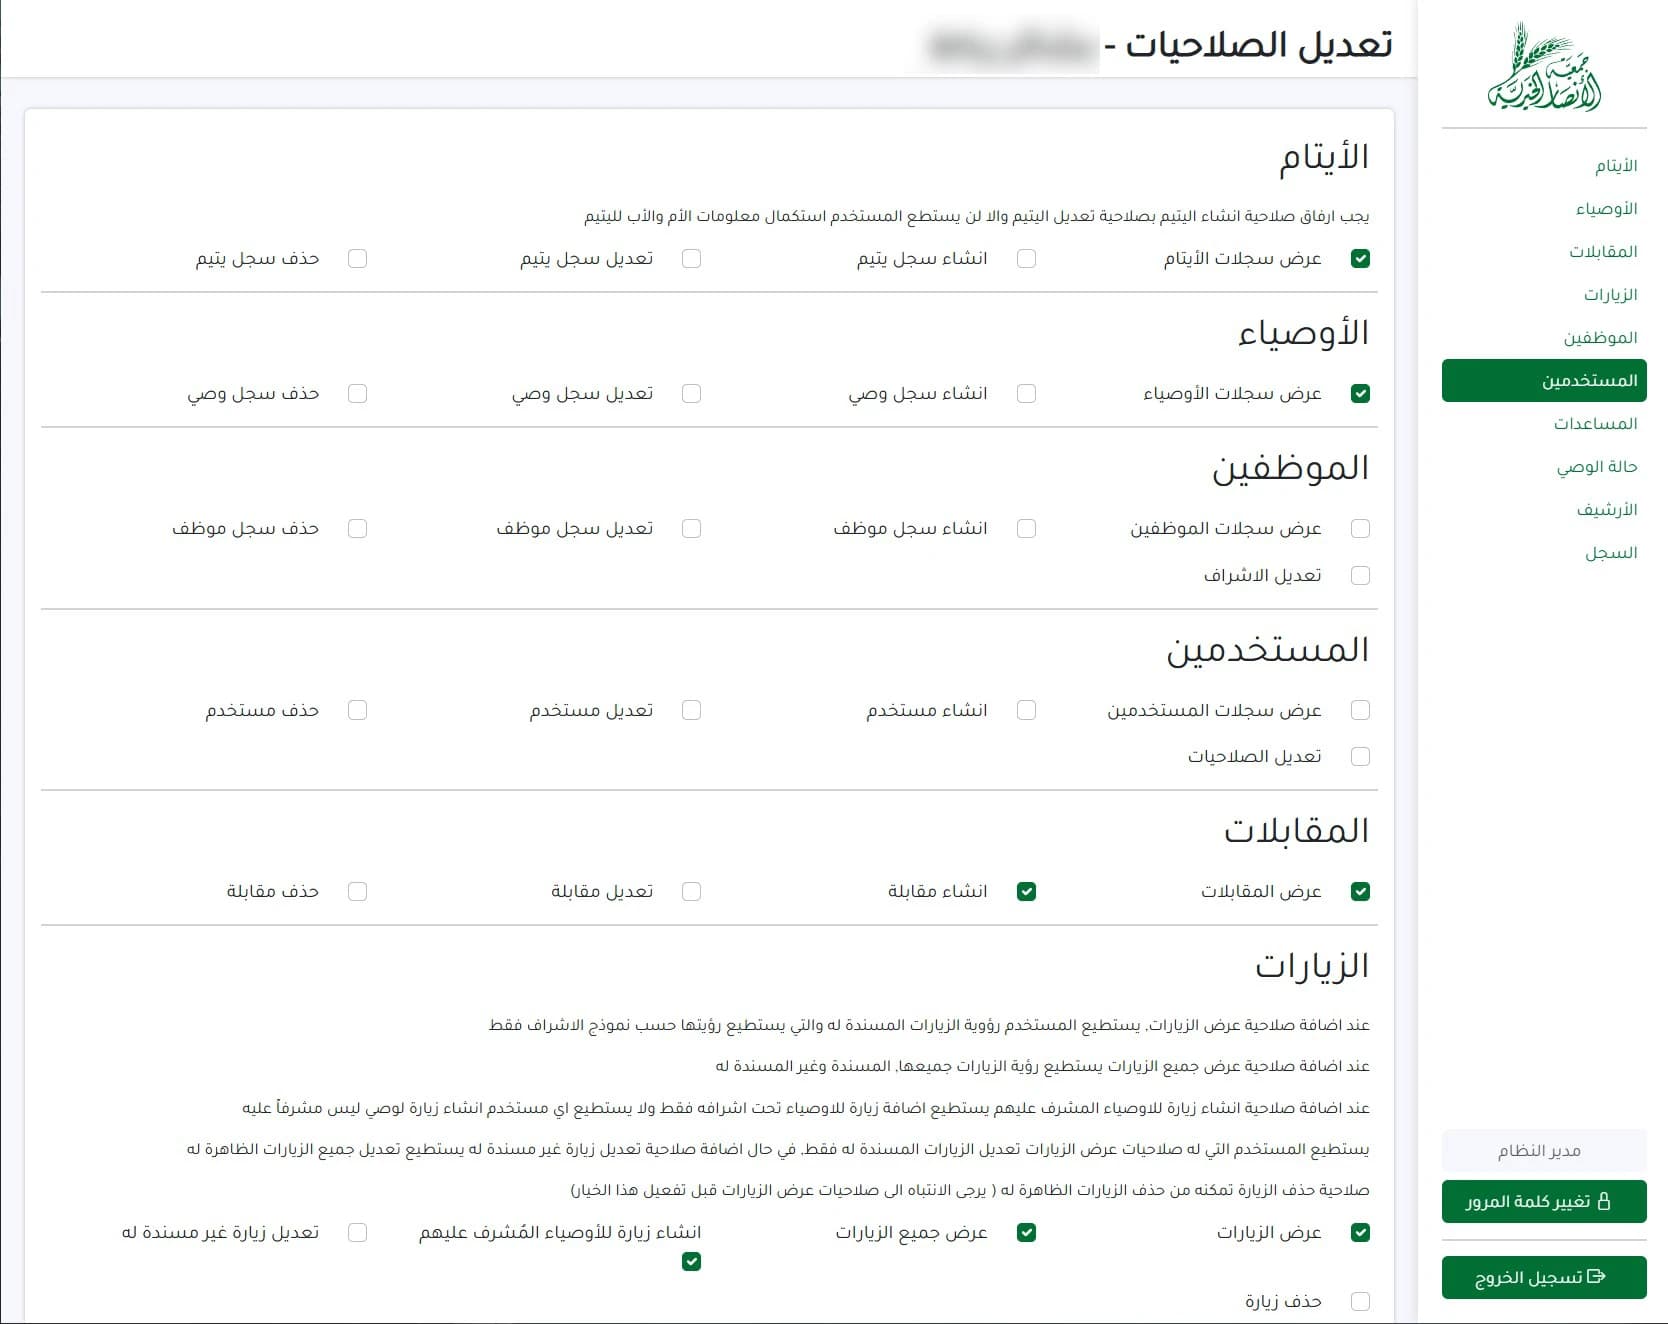Screen dimensions: 1668x1324
Task: Open الأوصياء in the sidebar
Action: pos(1607,209)
